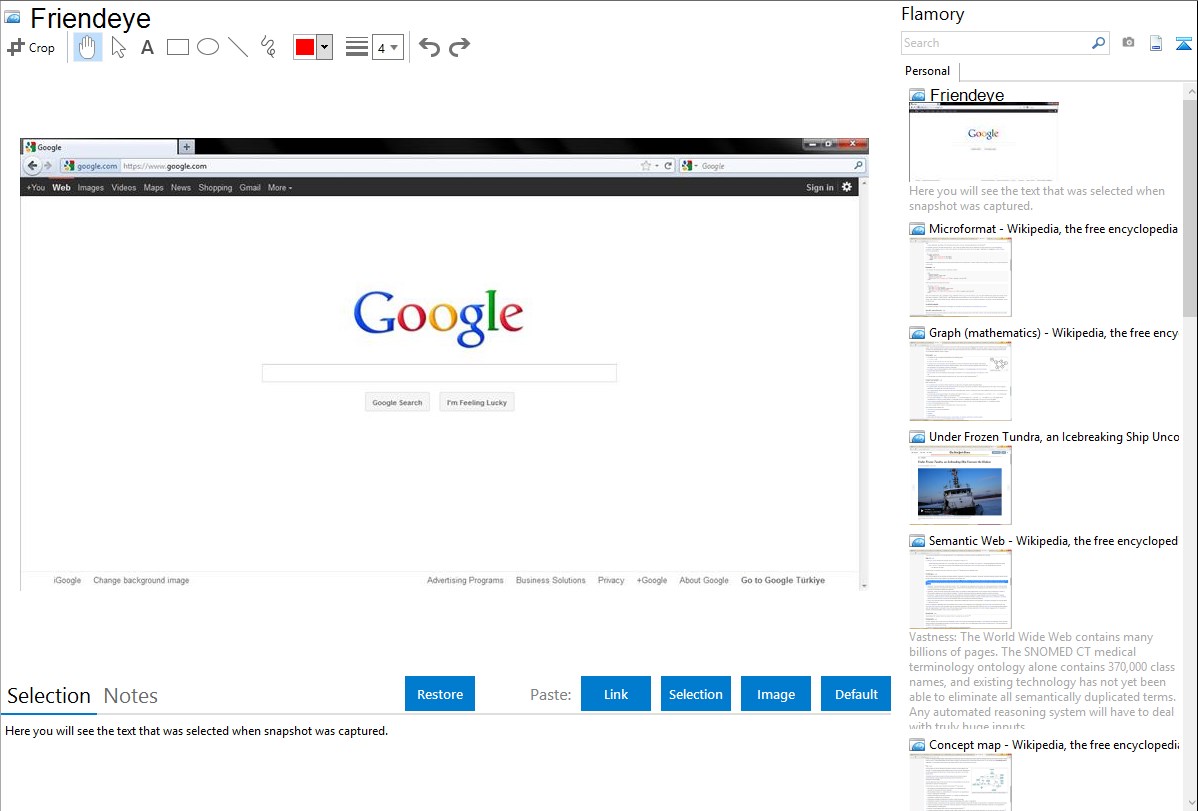Click the Paste Image button
Screen dimensions: 1198x811
point(776,694)
